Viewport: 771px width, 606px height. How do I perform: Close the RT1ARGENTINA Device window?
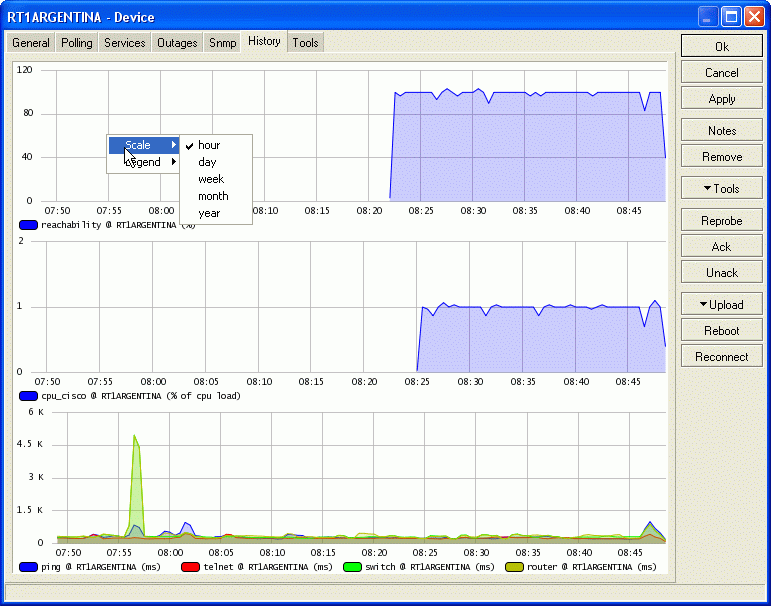coord(754,17)
